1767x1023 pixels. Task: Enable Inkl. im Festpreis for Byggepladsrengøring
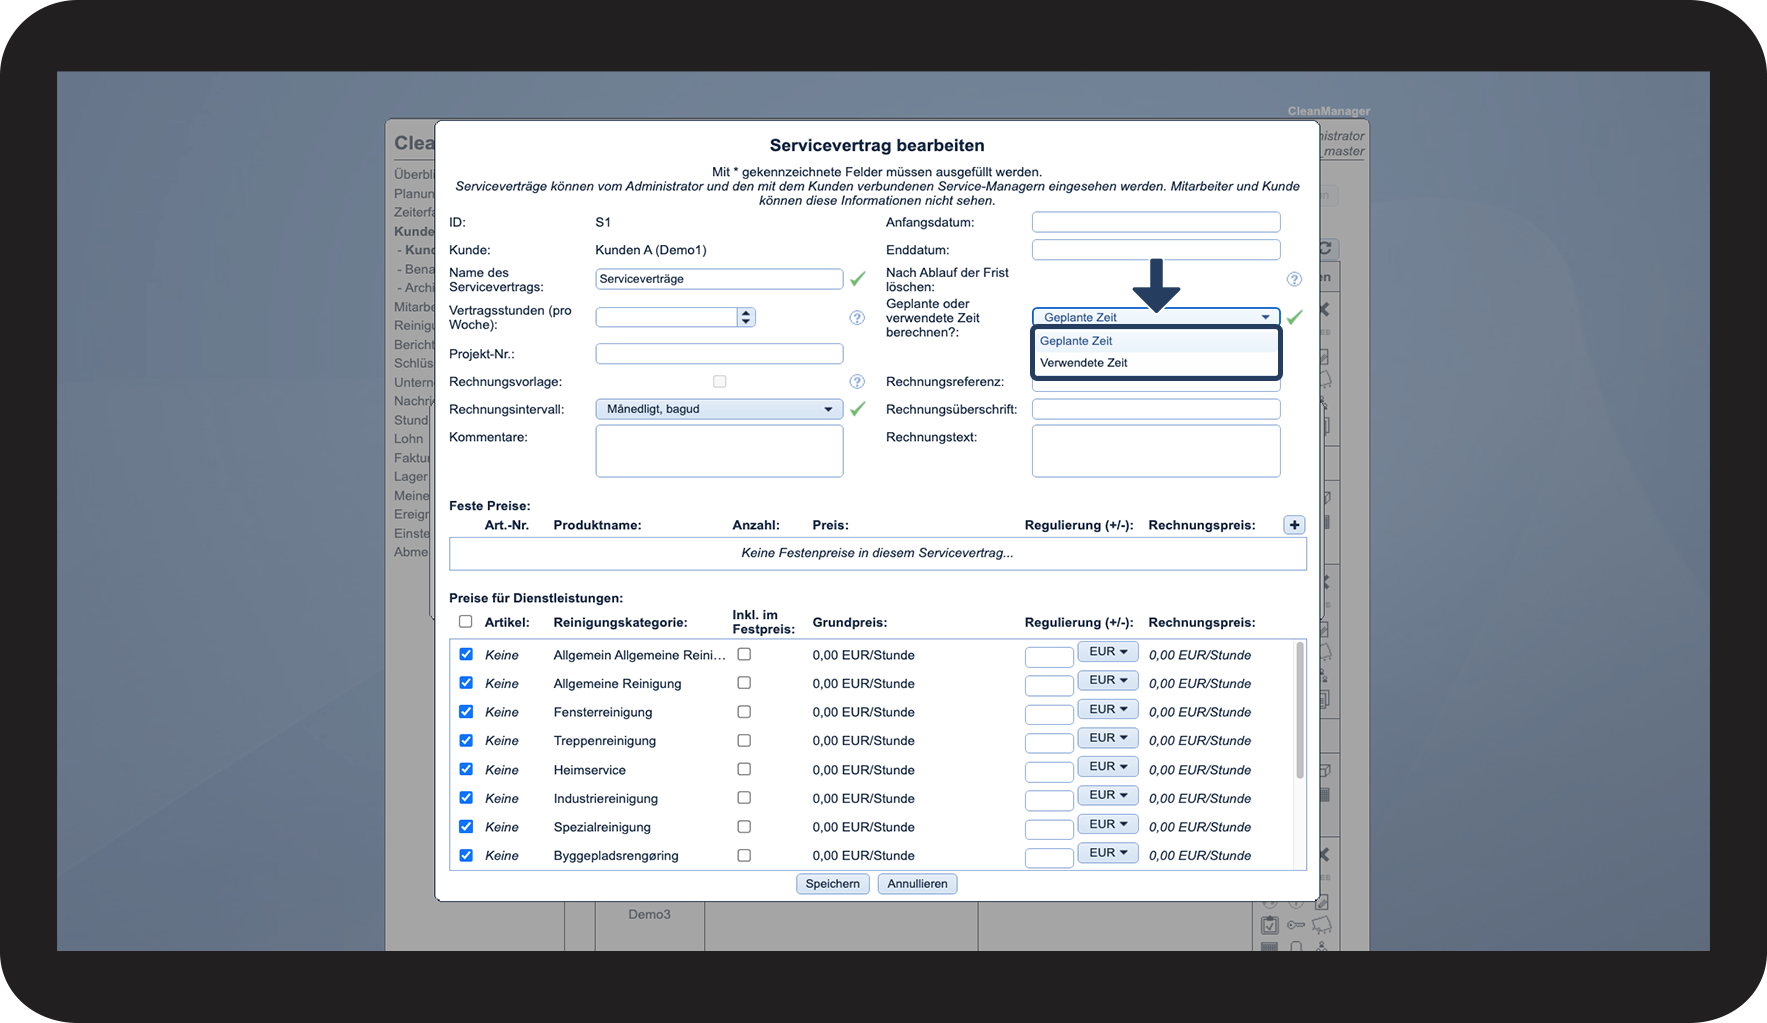(744, 855)
